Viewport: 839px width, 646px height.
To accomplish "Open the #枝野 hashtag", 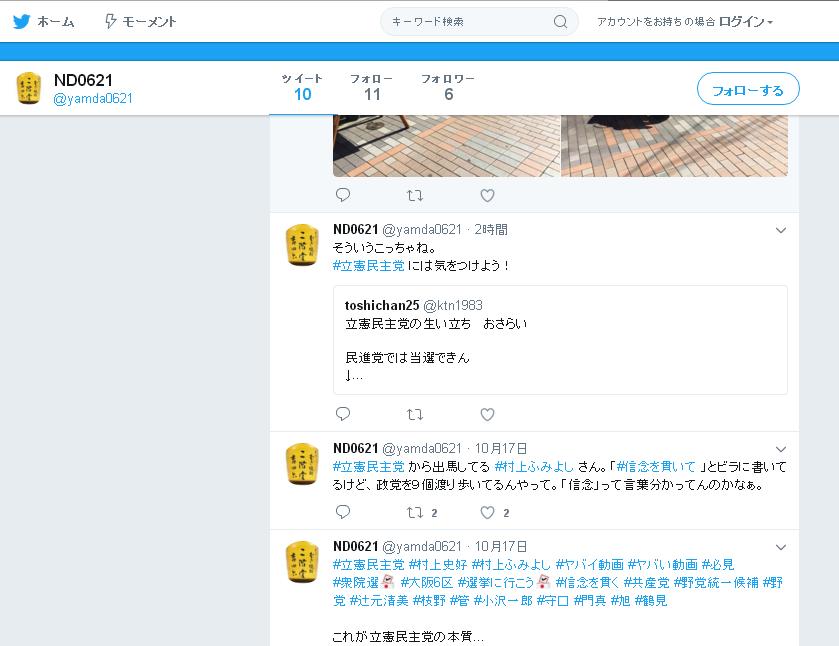I will [x=429, y=601].
